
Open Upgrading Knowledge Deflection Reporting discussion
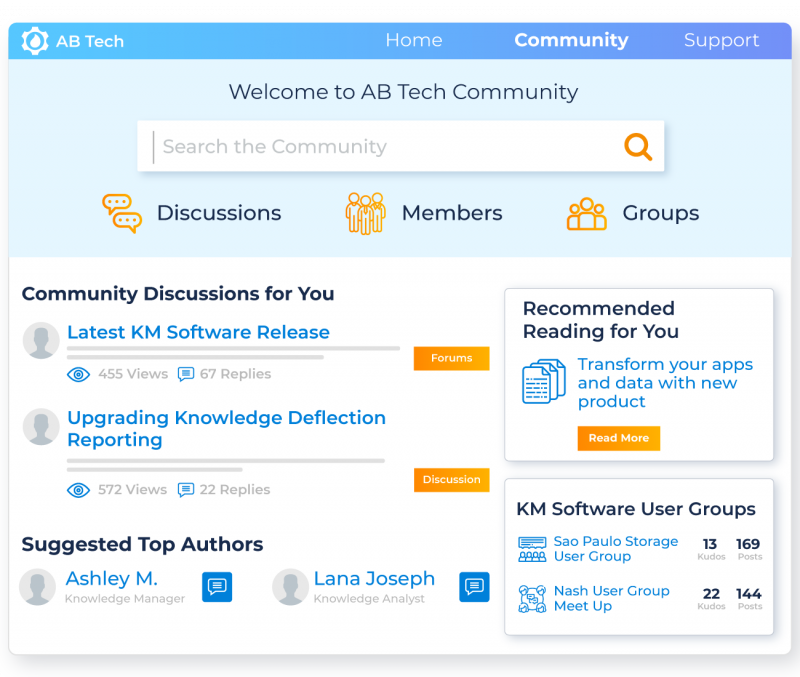click(227, 429)
